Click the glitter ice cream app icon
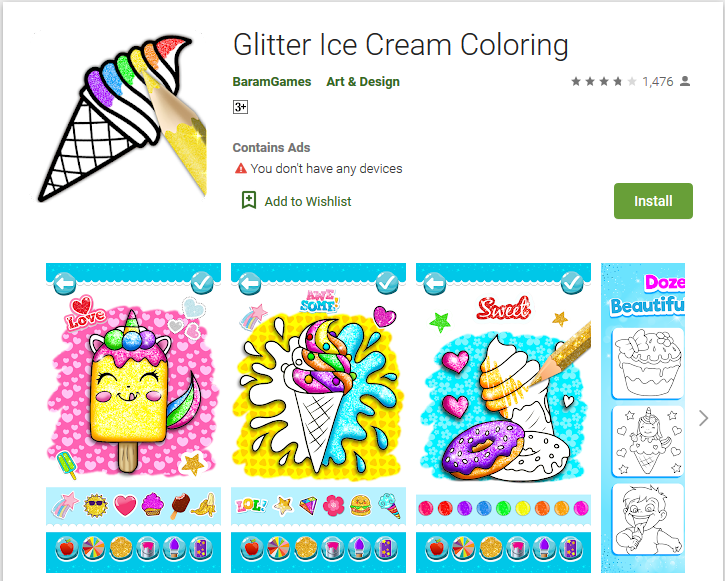725x581 pixels. pyautogui.click(x=122, y=116)
